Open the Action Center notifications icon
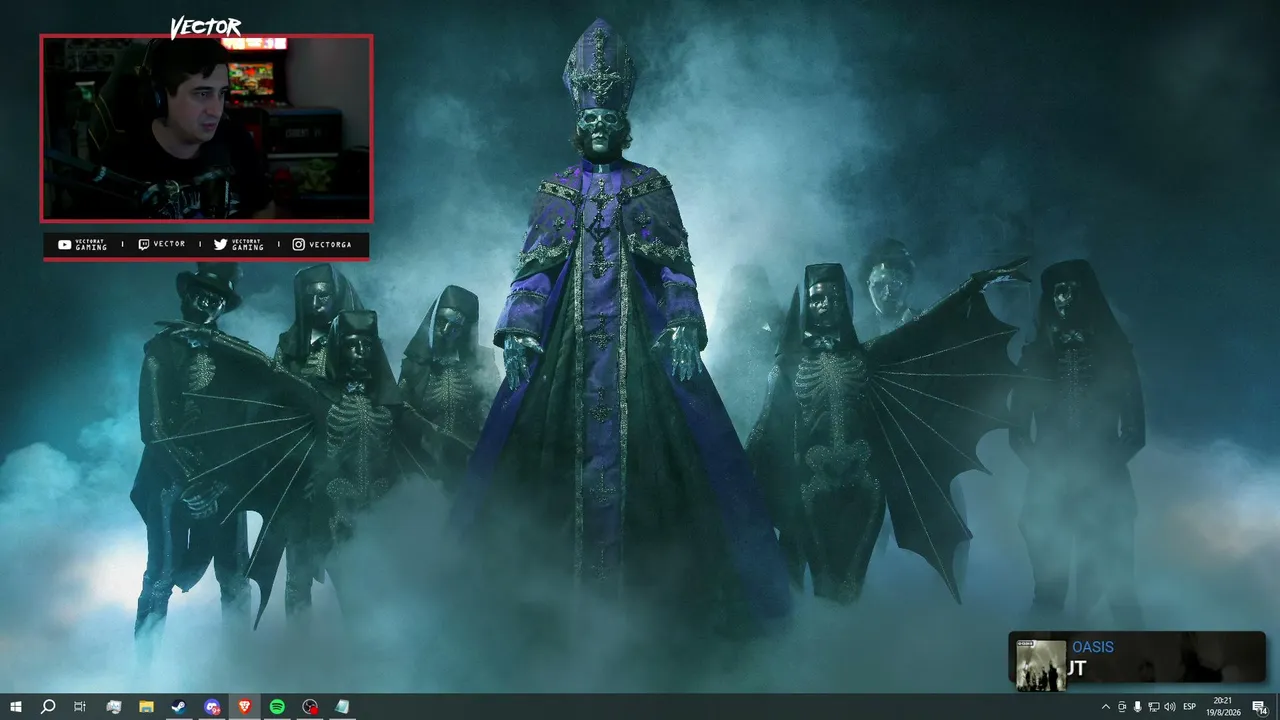This screenshot has height=720, width=1280. tap(1259, 707)
